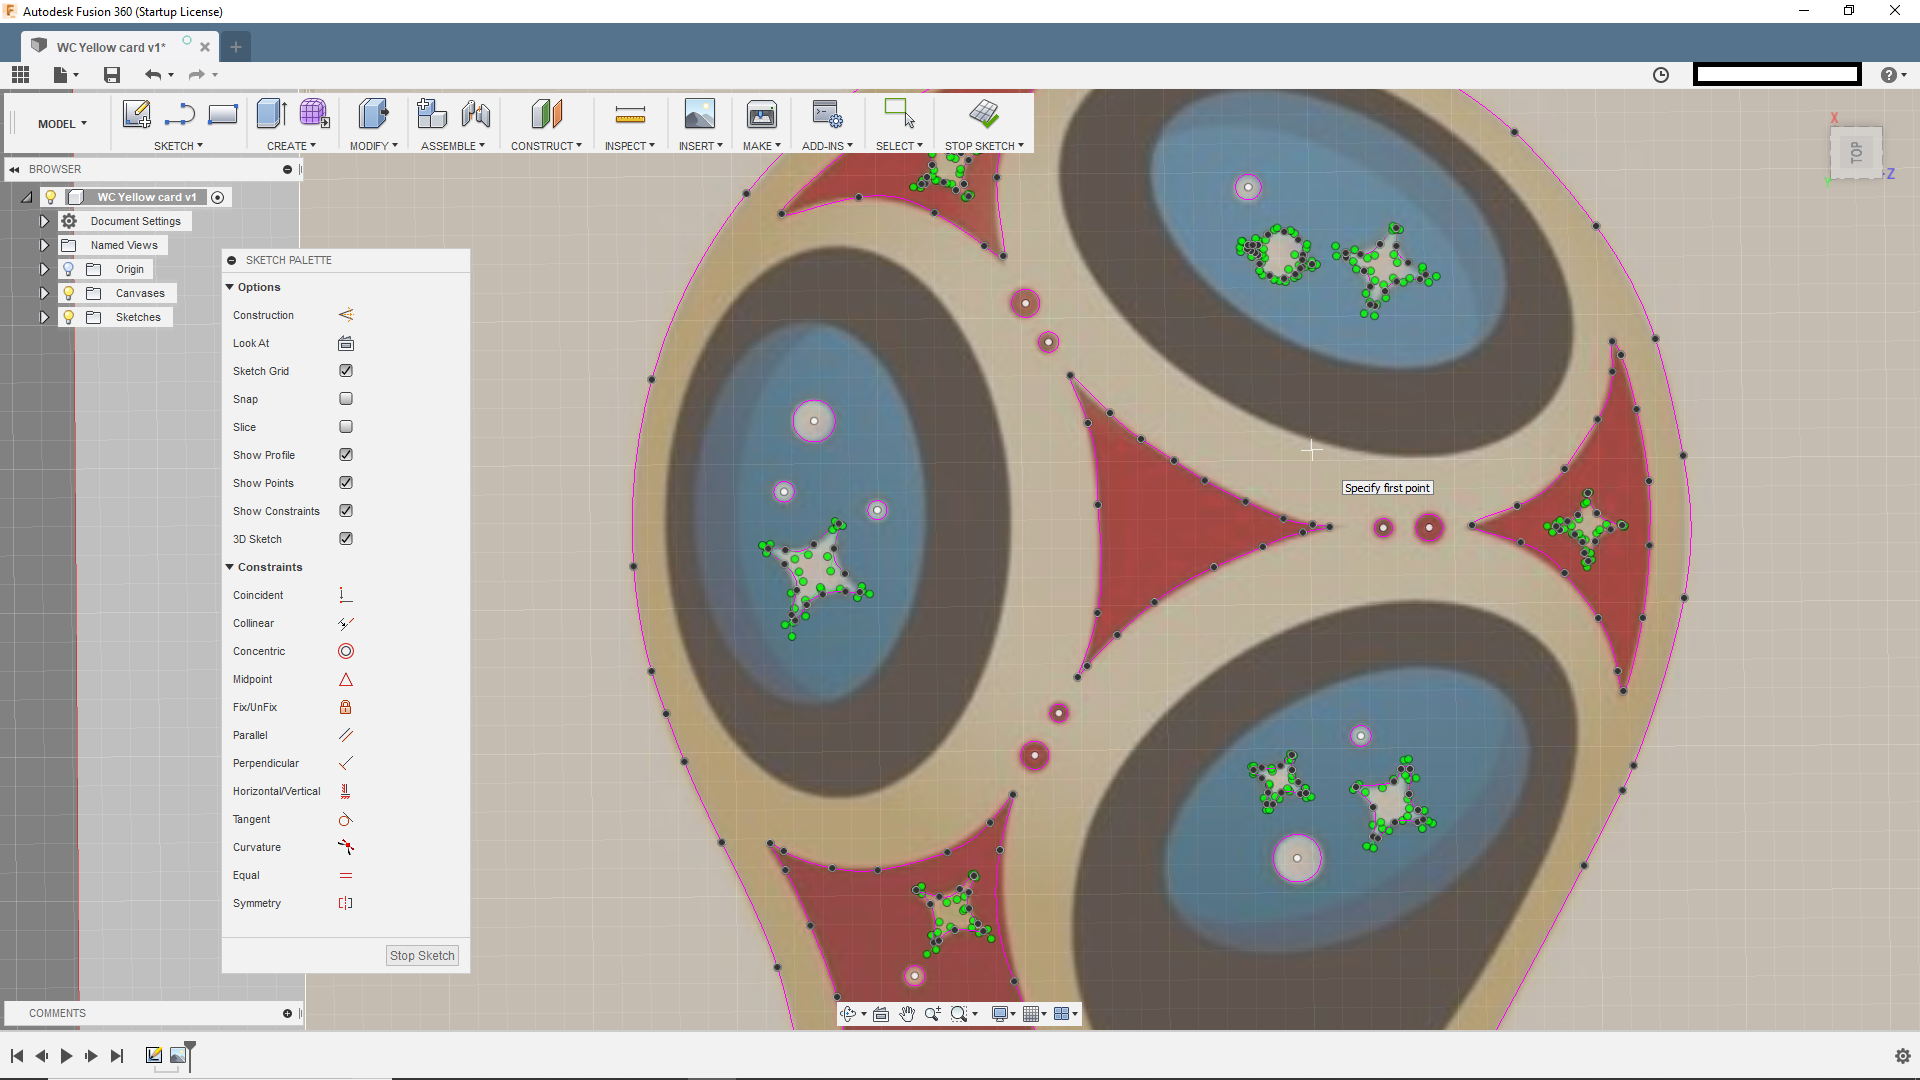
Task: Click the sketch feature in timeline
Action: (154, 1055)
